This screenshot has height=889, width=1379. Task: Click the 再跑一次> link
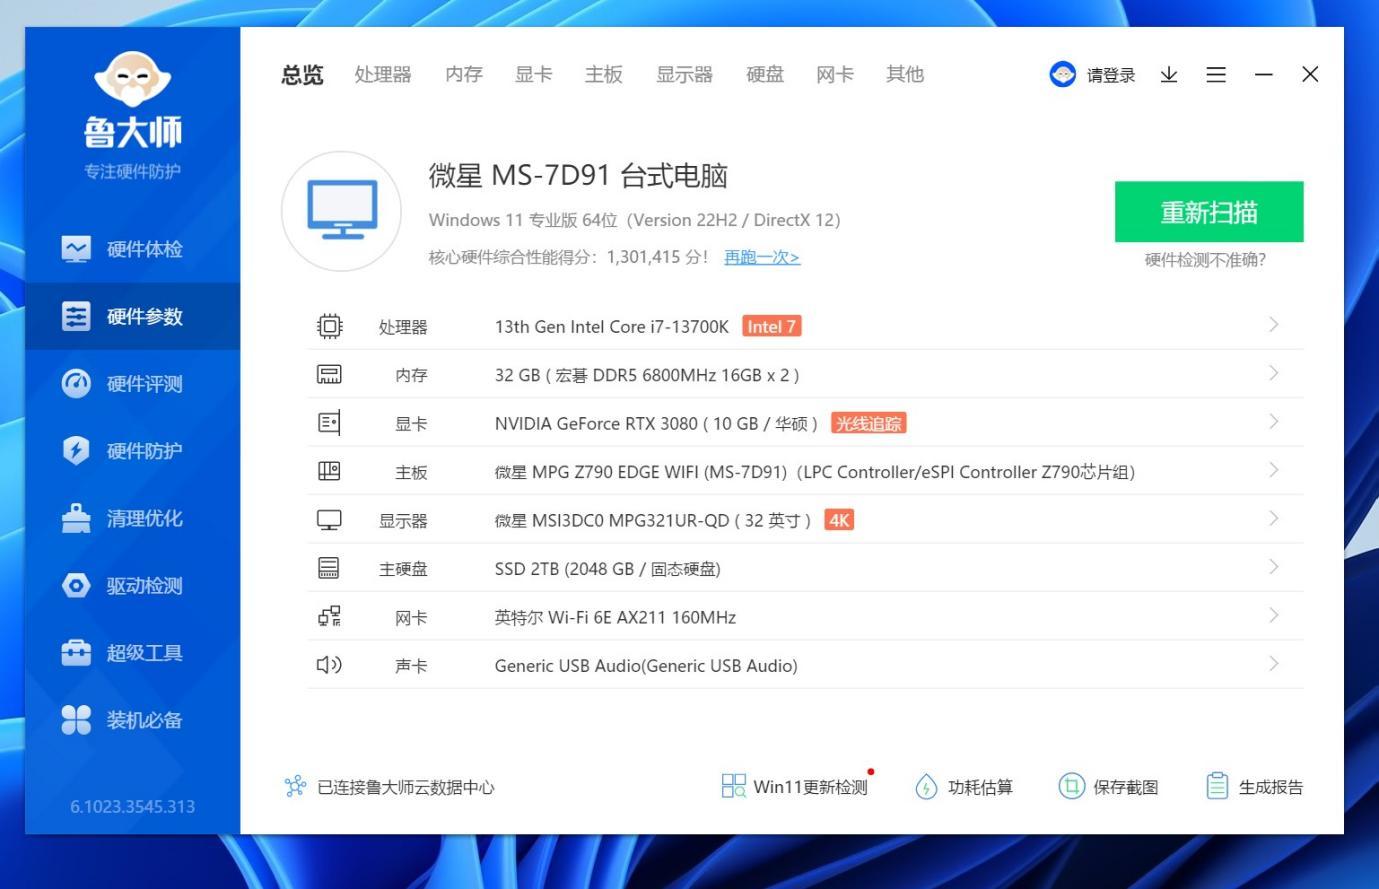coord(762,257)
